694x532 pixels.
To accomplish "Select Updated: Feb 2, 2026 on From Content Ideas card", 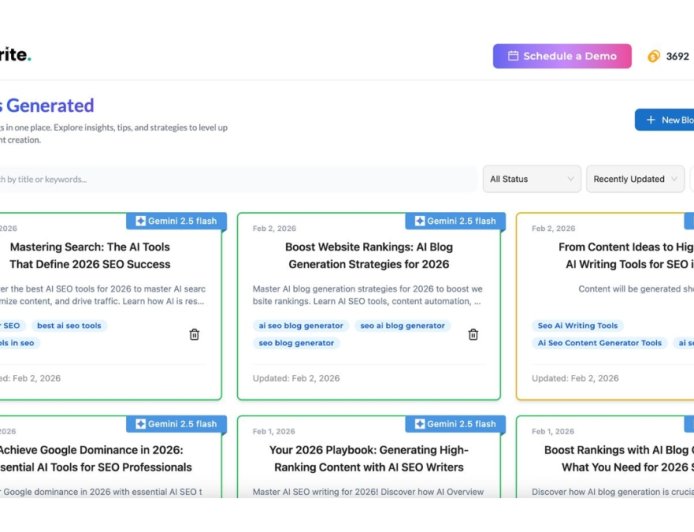I will pyautogui.click(x=575, y=378).
